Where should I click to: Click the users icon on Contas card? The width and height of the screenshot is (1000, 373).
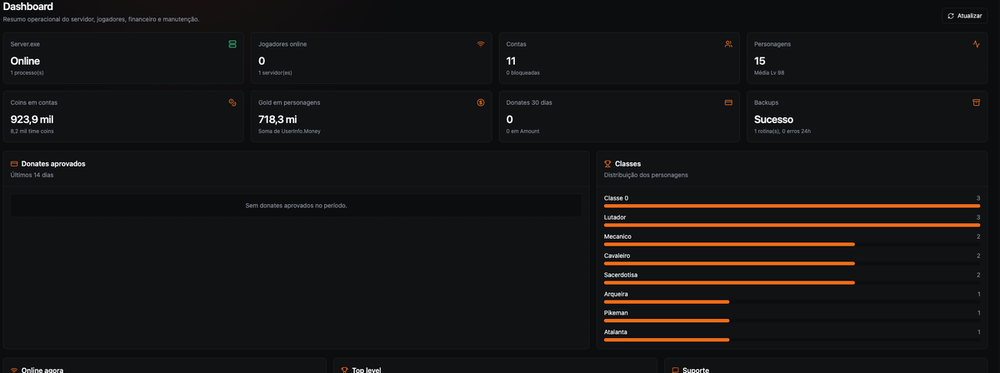[x=728, y=44]
